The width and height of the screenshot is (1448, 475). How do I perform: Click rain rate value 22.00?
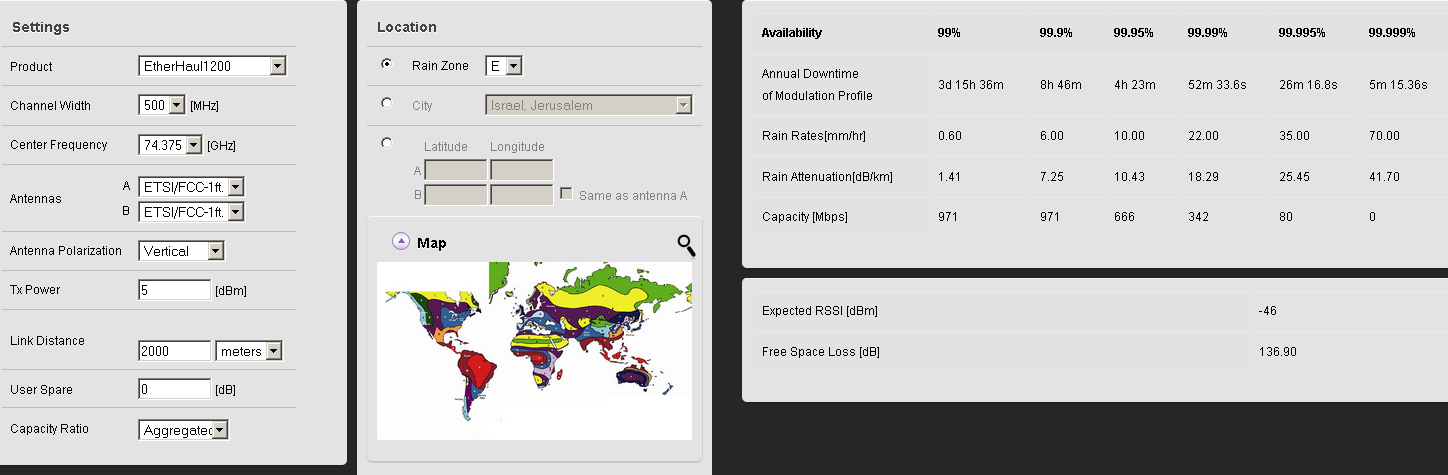[x=1203, y=136]
